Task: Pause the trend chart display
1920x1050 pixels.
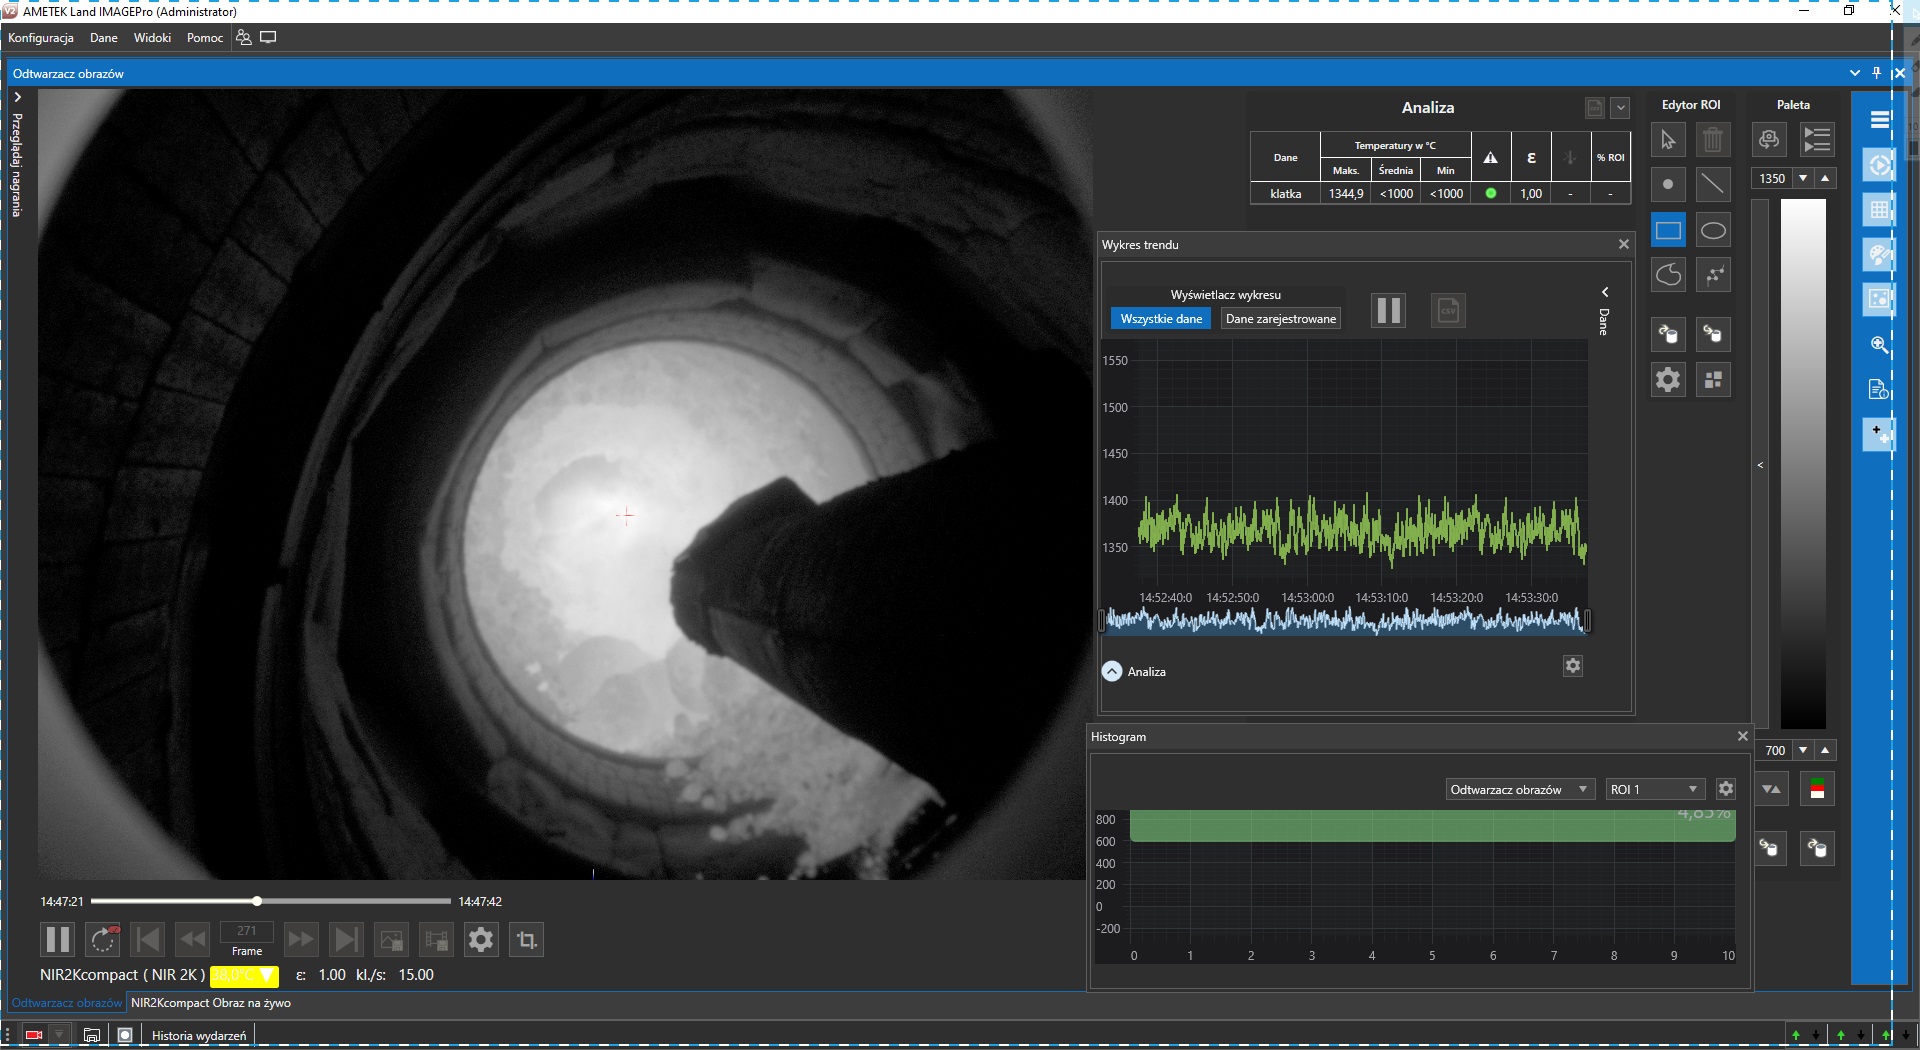Action: [1388, 311]
